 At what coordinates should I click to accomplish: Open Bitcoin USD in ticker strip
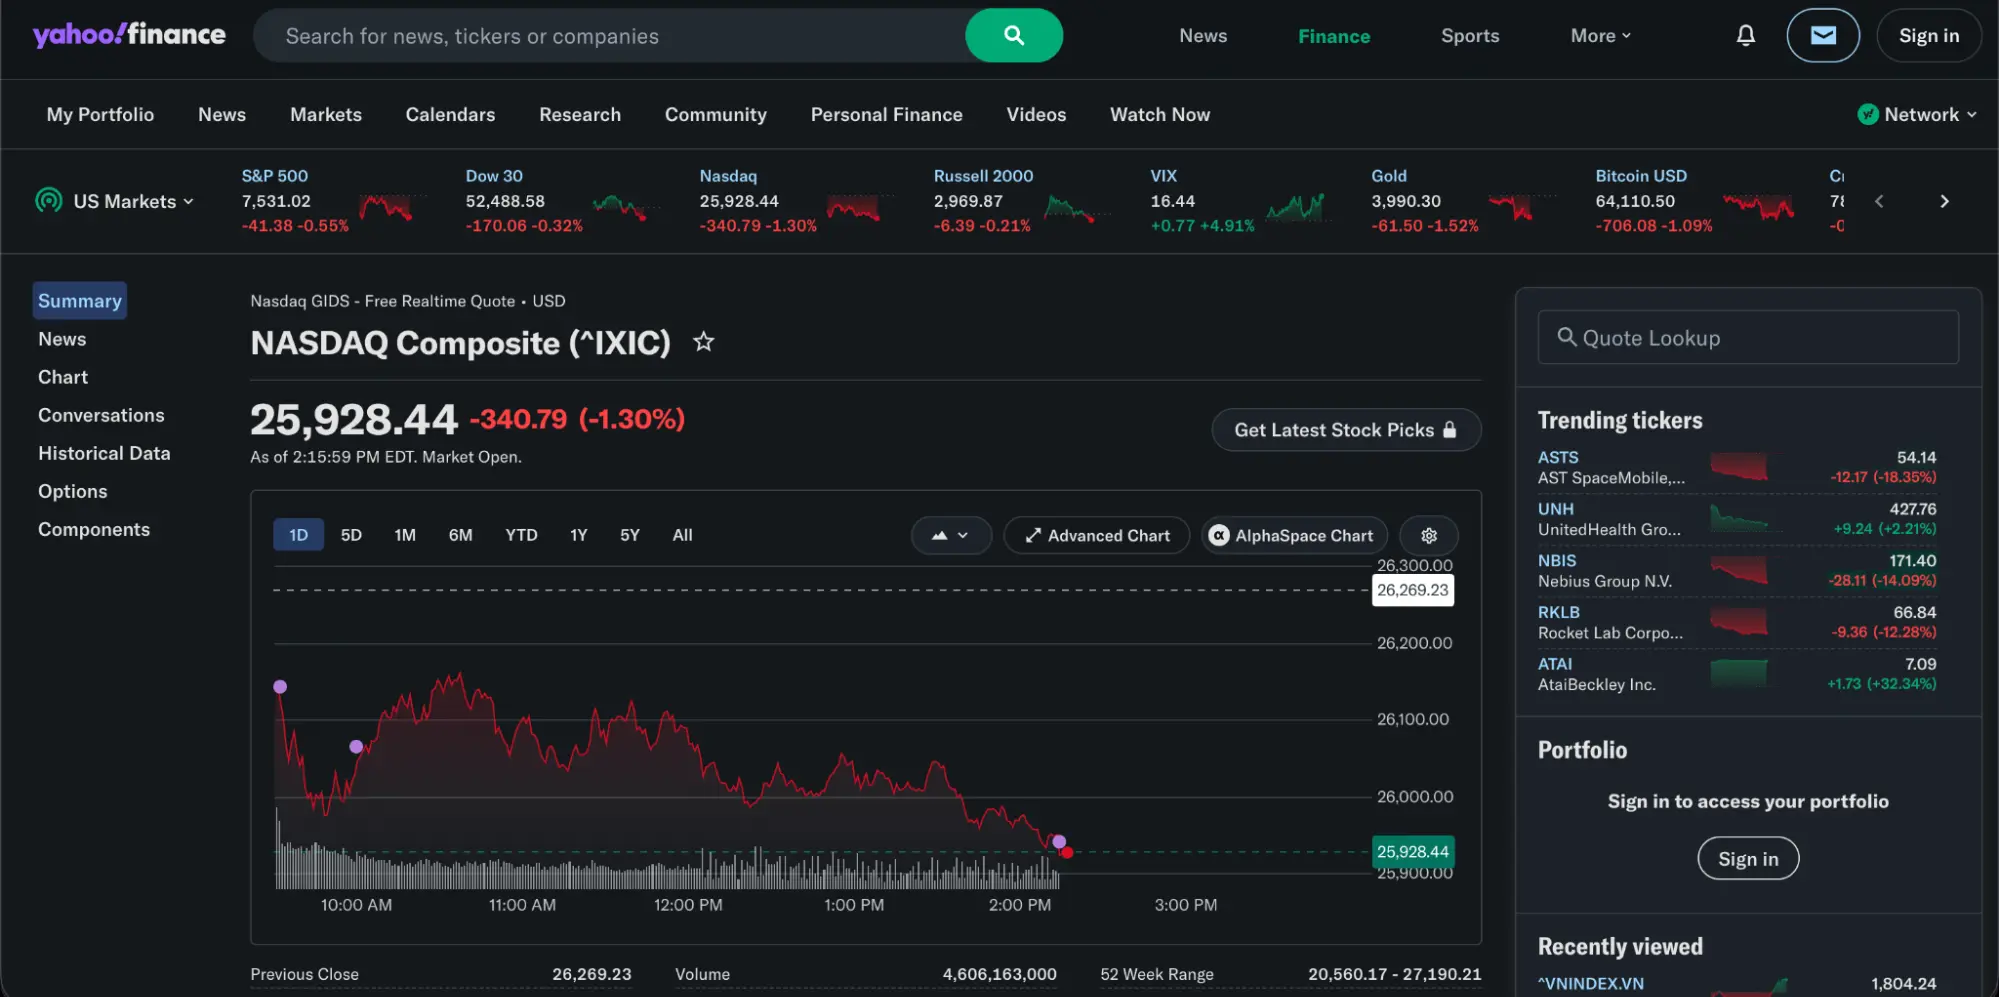pos(1640,175)
